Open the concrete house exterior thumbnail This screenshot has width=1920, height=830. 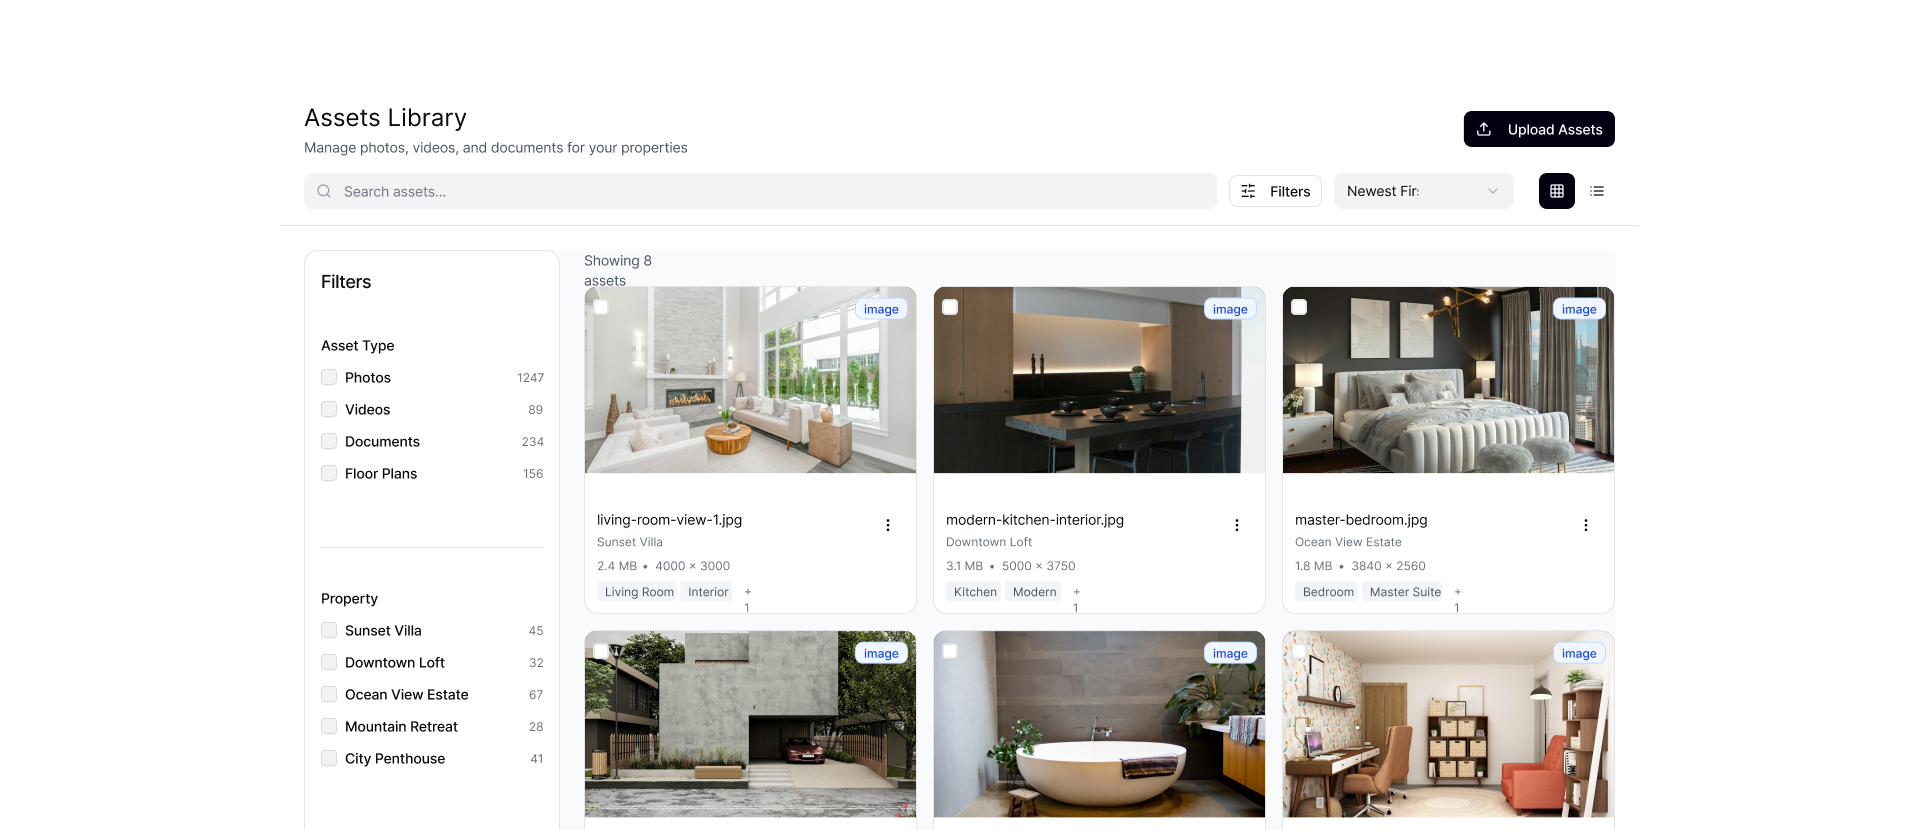(750, 724)
